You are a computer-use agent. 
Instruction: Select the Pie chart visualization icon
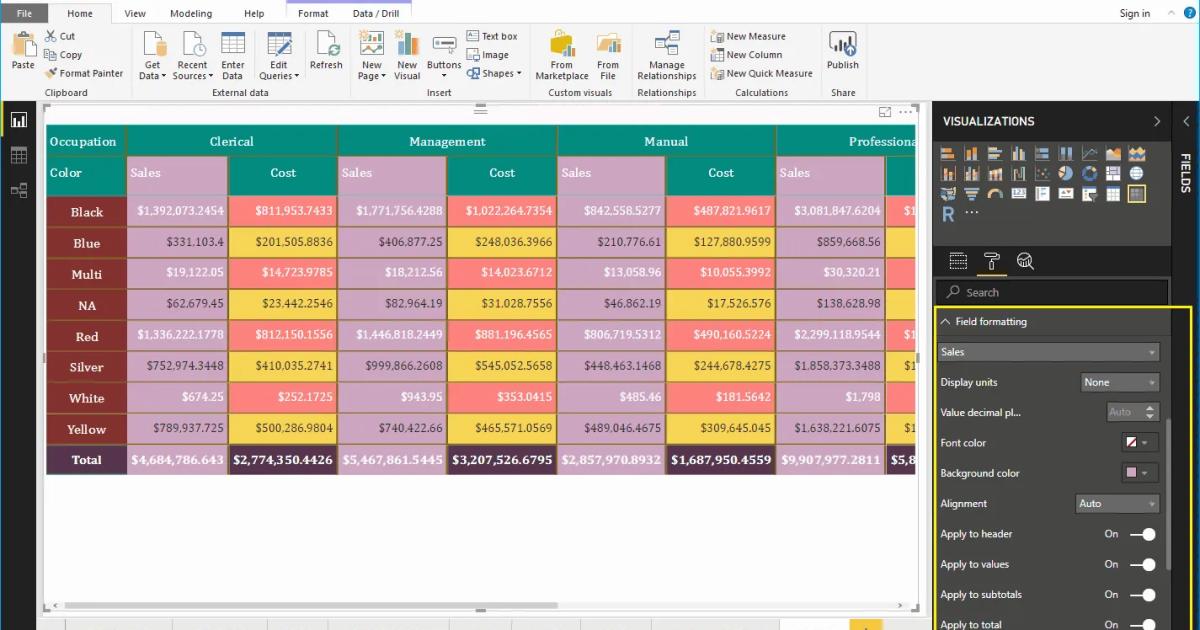1064,172
